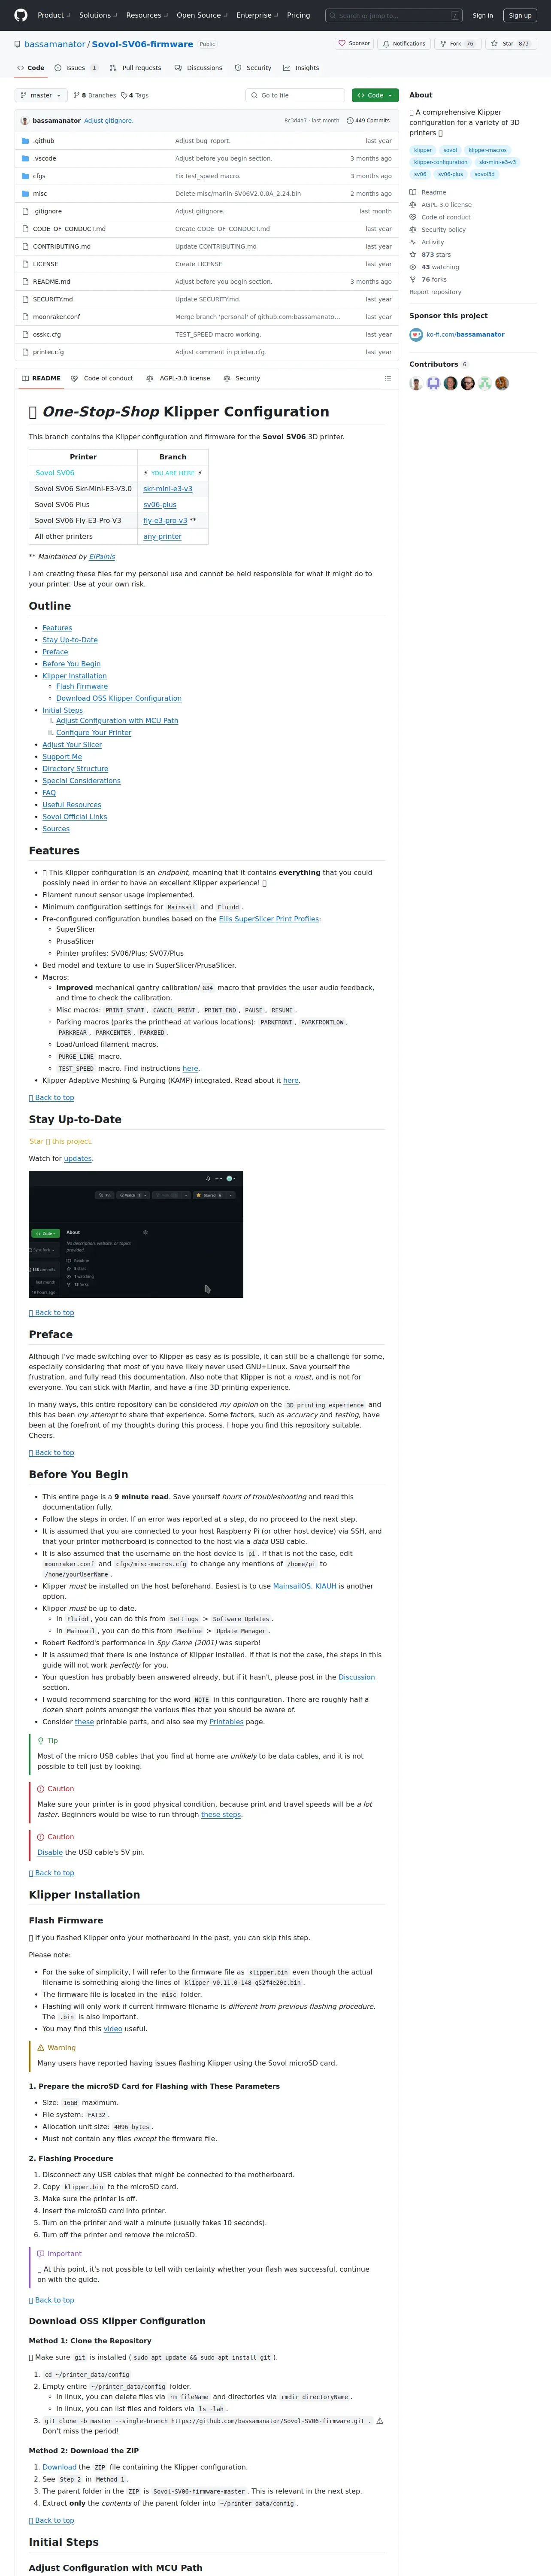Click the Sponsor heart button
Screen dimensions: 551x2576
tap(354, 43)
